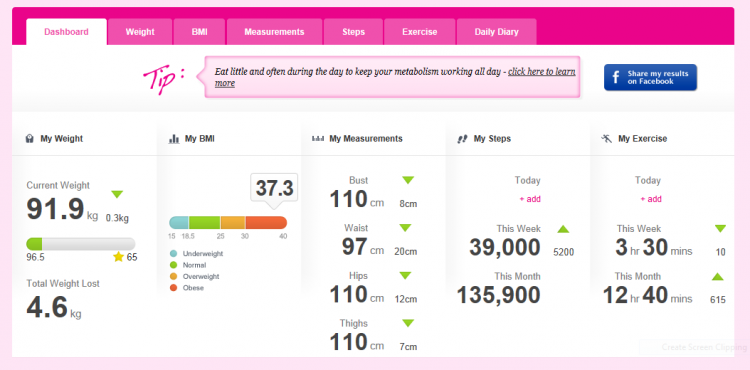Go to the Steps tab
The height and width of the screenshot is (370, 750).
[353, 32]
